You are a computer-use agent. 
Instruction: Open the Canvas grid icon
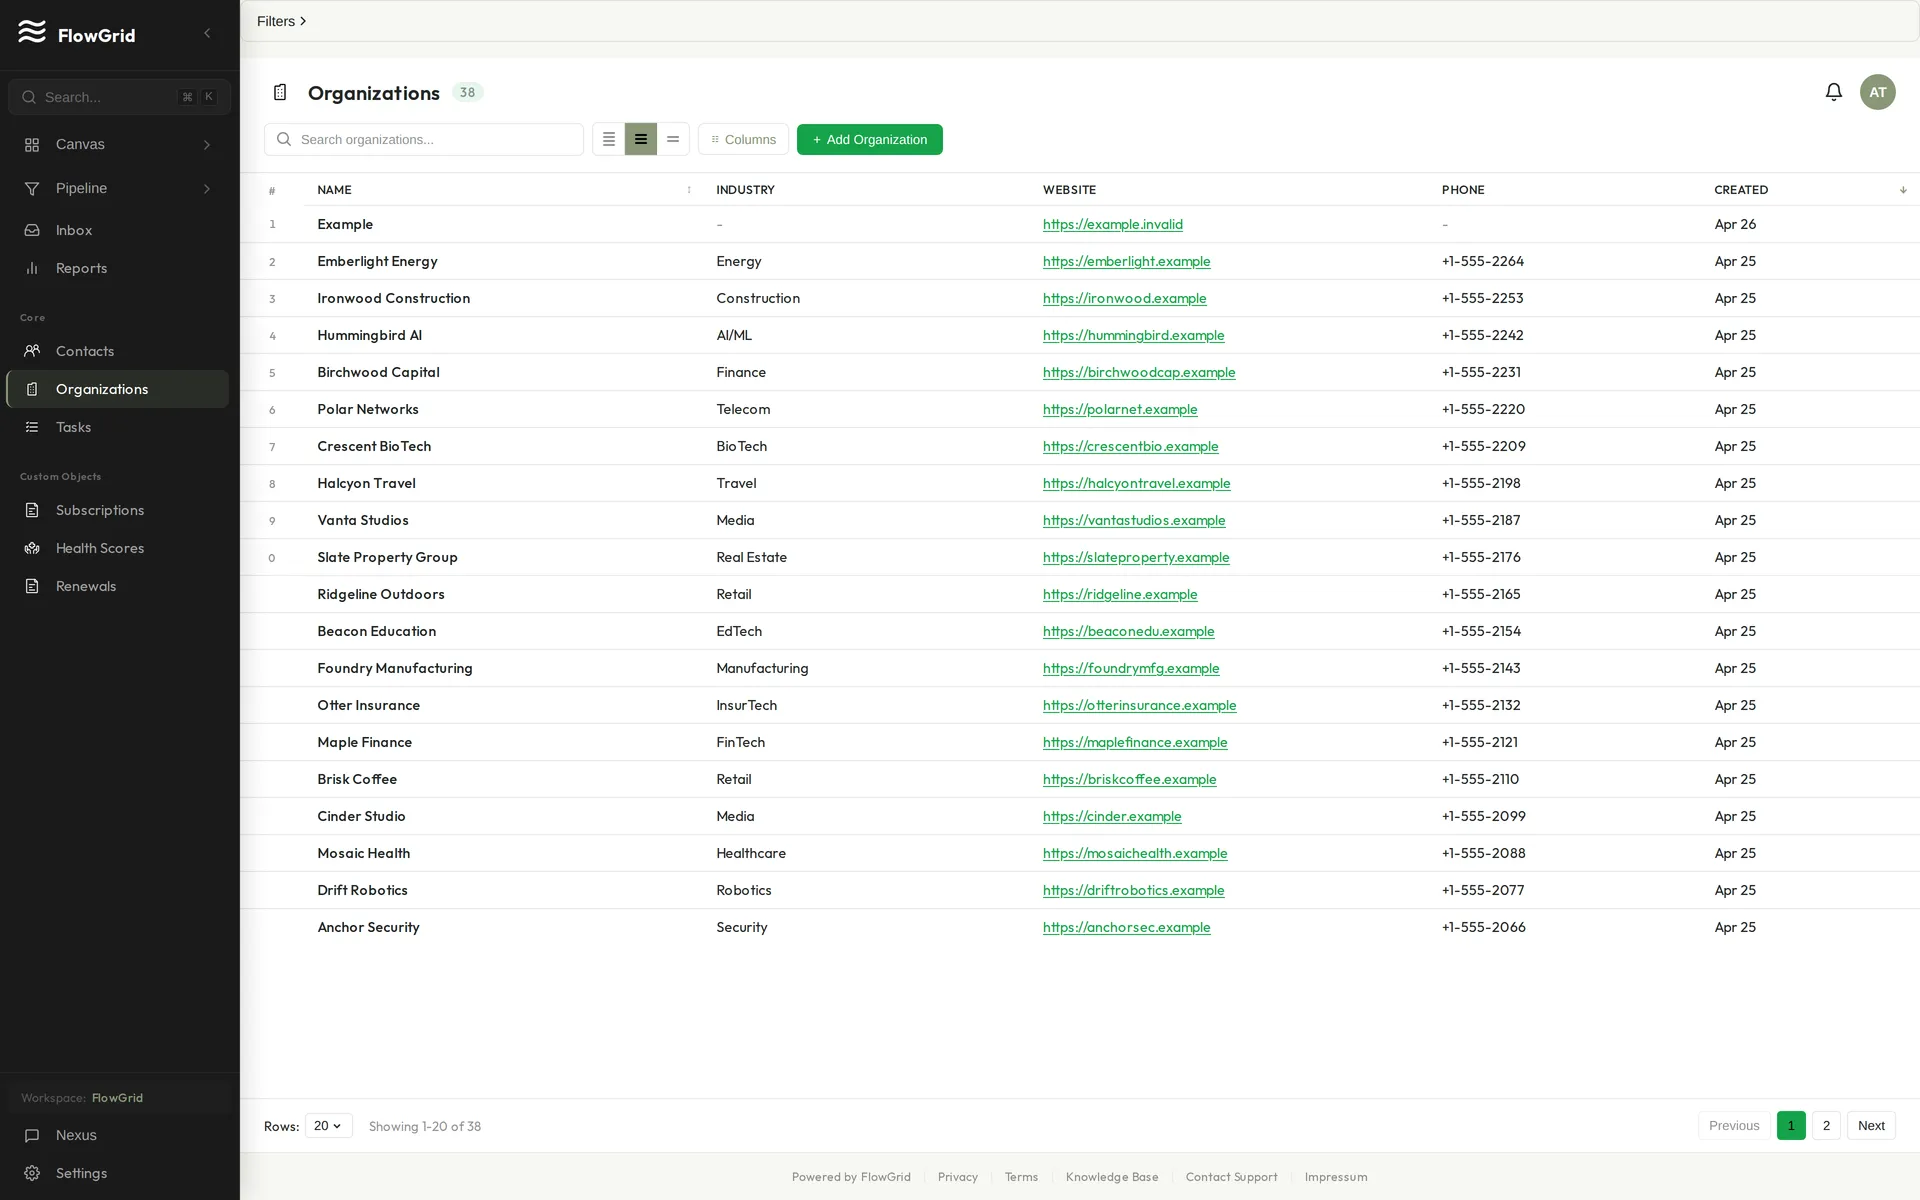pos(32,145)
